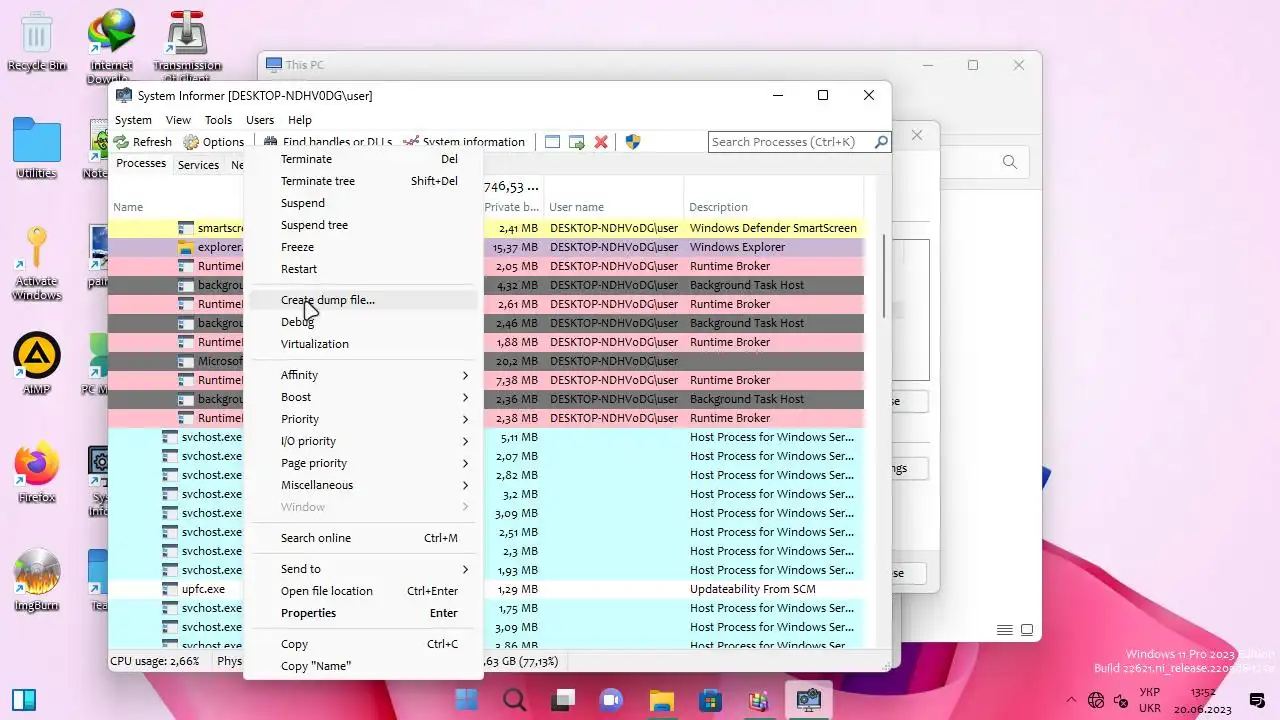The width and height of the screenshot is (1280, 720).
Task: Open the System menu
Action: click(133, 120)
